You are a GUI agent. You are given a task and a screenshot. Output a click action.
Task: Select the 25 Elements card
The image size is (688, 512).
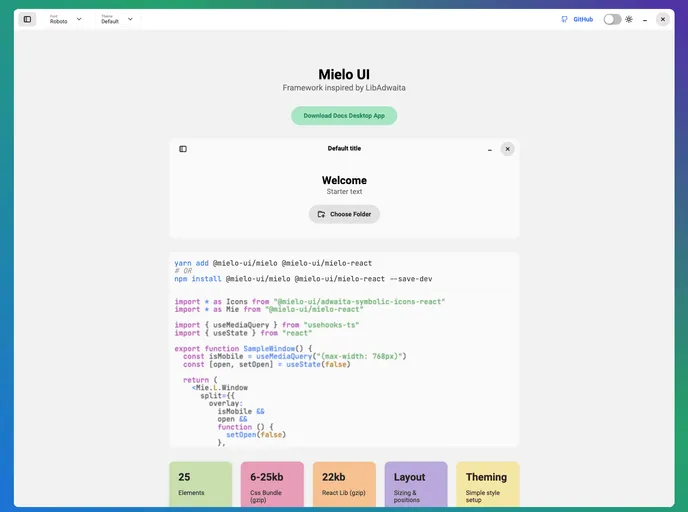tap(201, 484)
